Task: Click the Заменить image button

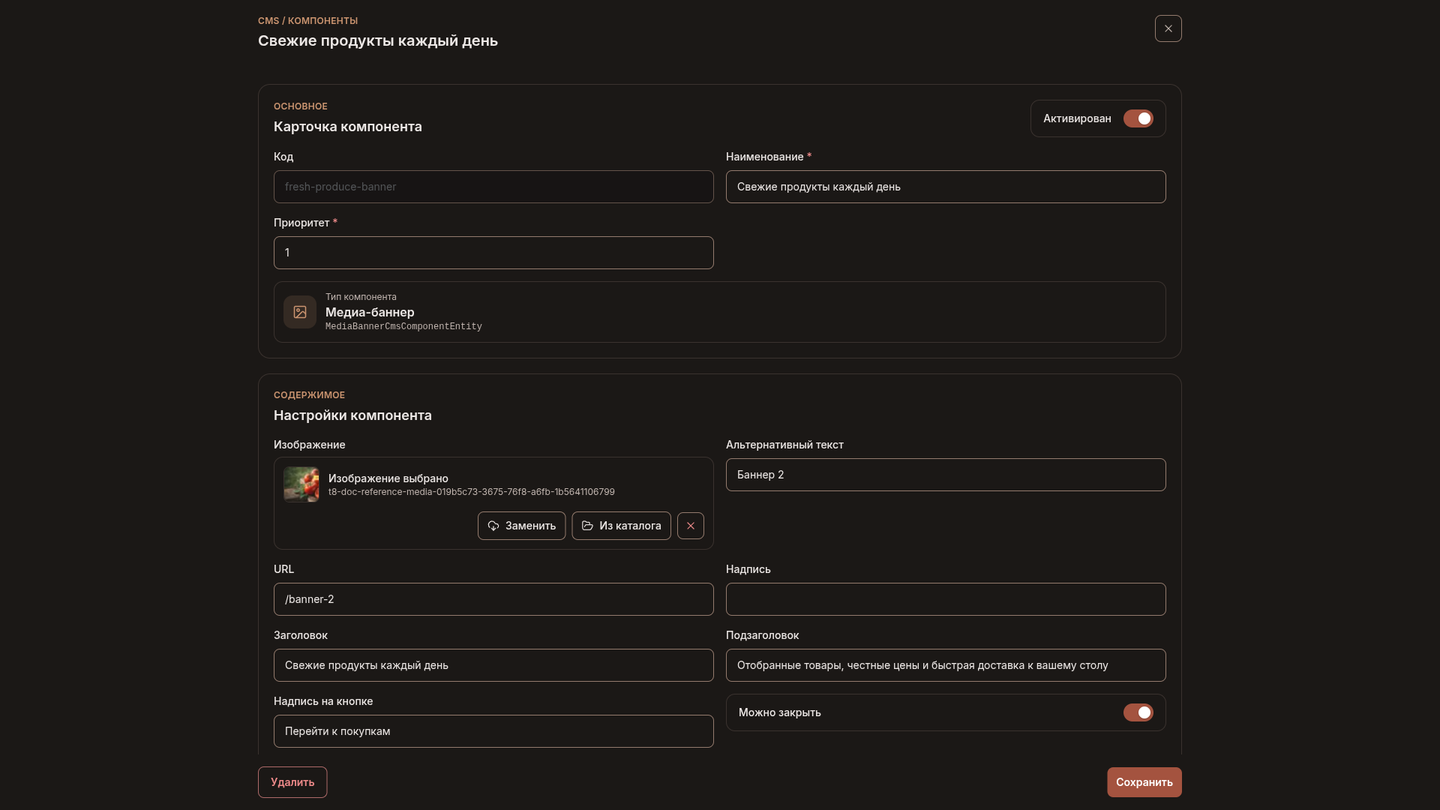Action: click(522, 526)
